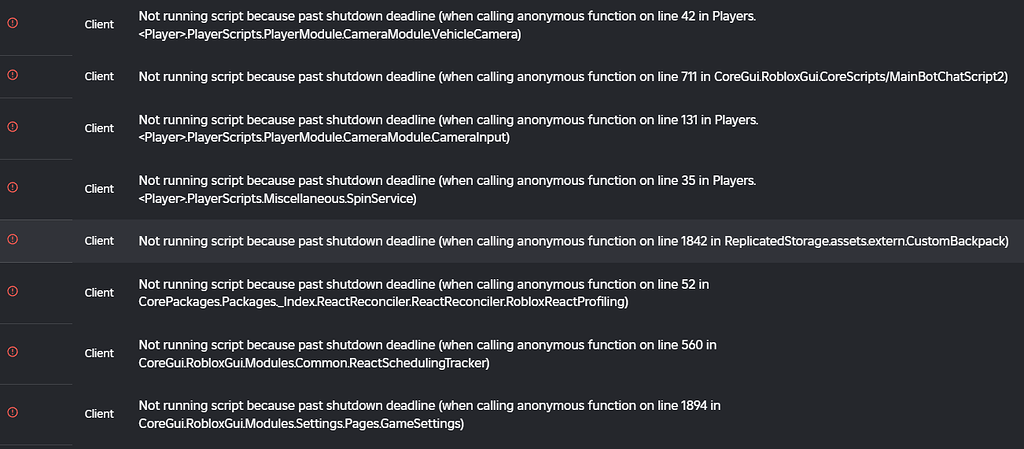Click the error icon for the SpinService entry
1024x449 pixels.
coord(13,187)
